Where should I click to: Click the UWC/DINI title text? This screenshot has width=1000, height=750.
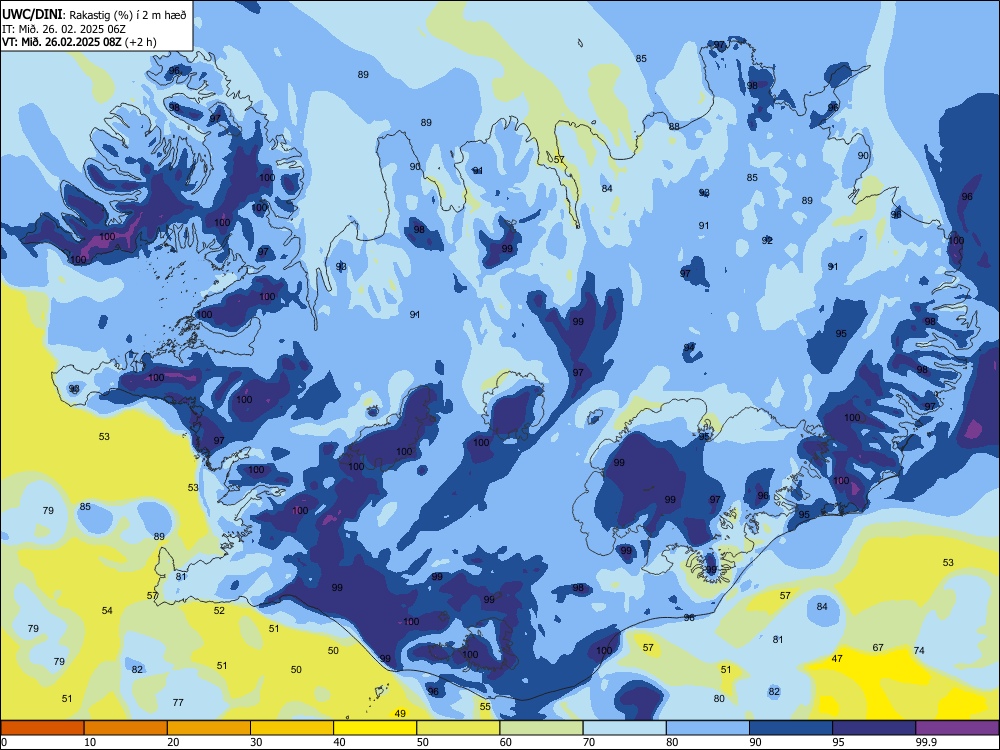point(32,15)
